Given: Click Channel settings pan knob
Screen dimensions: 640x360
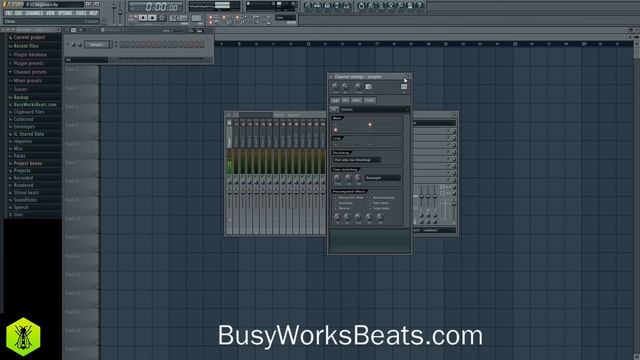Looking at the screenshot, I should pos(335,86).
